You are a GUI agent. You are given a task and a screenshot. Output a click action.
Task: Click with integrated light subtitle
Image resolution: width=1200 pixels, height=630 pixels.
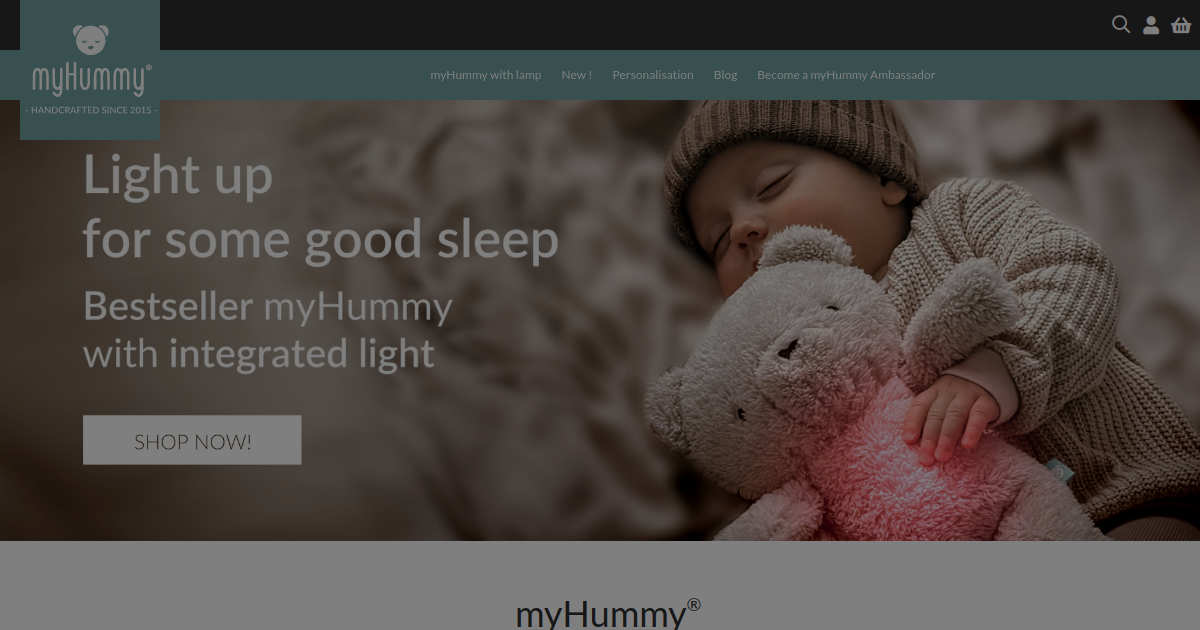[259, 354]
